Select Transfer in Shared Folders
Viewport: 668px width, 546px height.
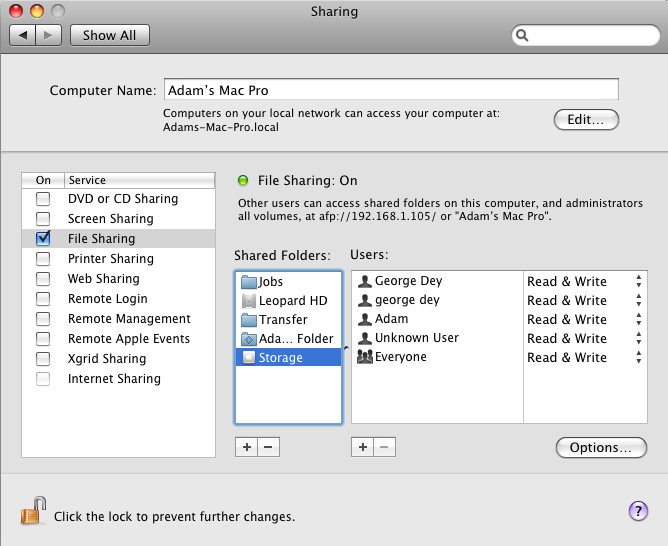click(288, 319)
